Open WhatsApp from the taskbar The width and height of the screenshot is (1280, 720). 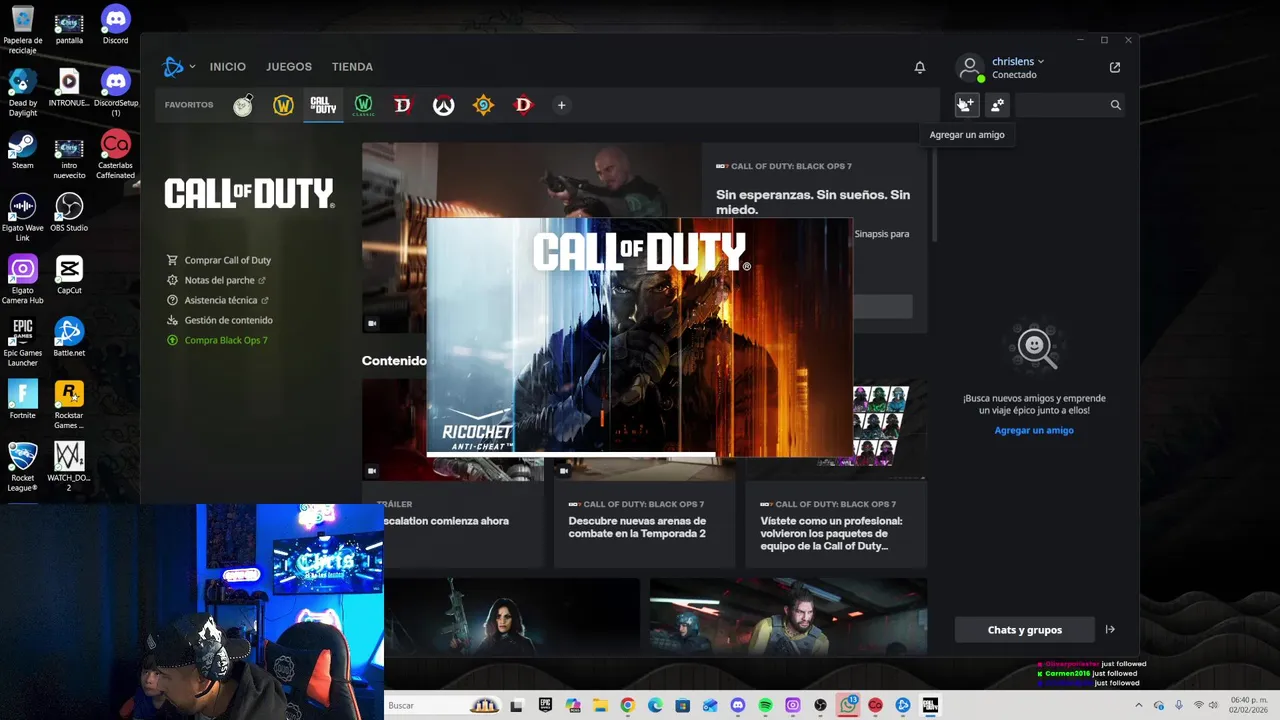click(x=848, y=705)
